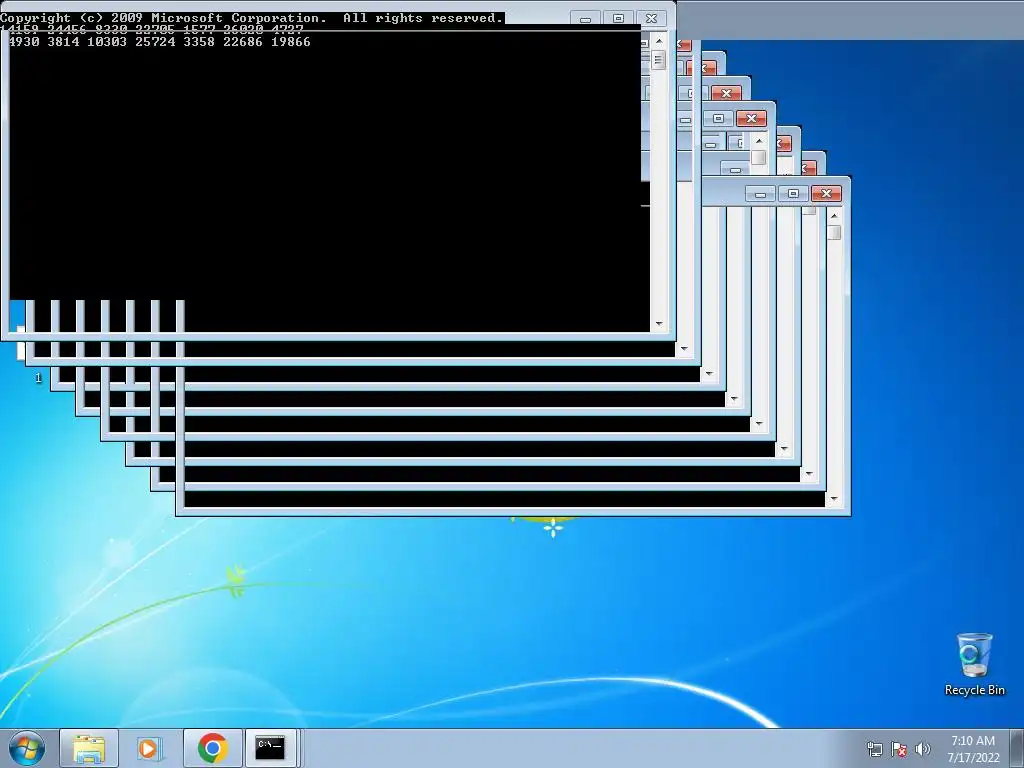The width and height of the screenshot is (1024, 768).
Task: Click the date 7/17/2022 in the tray
Action: point(973,758)
